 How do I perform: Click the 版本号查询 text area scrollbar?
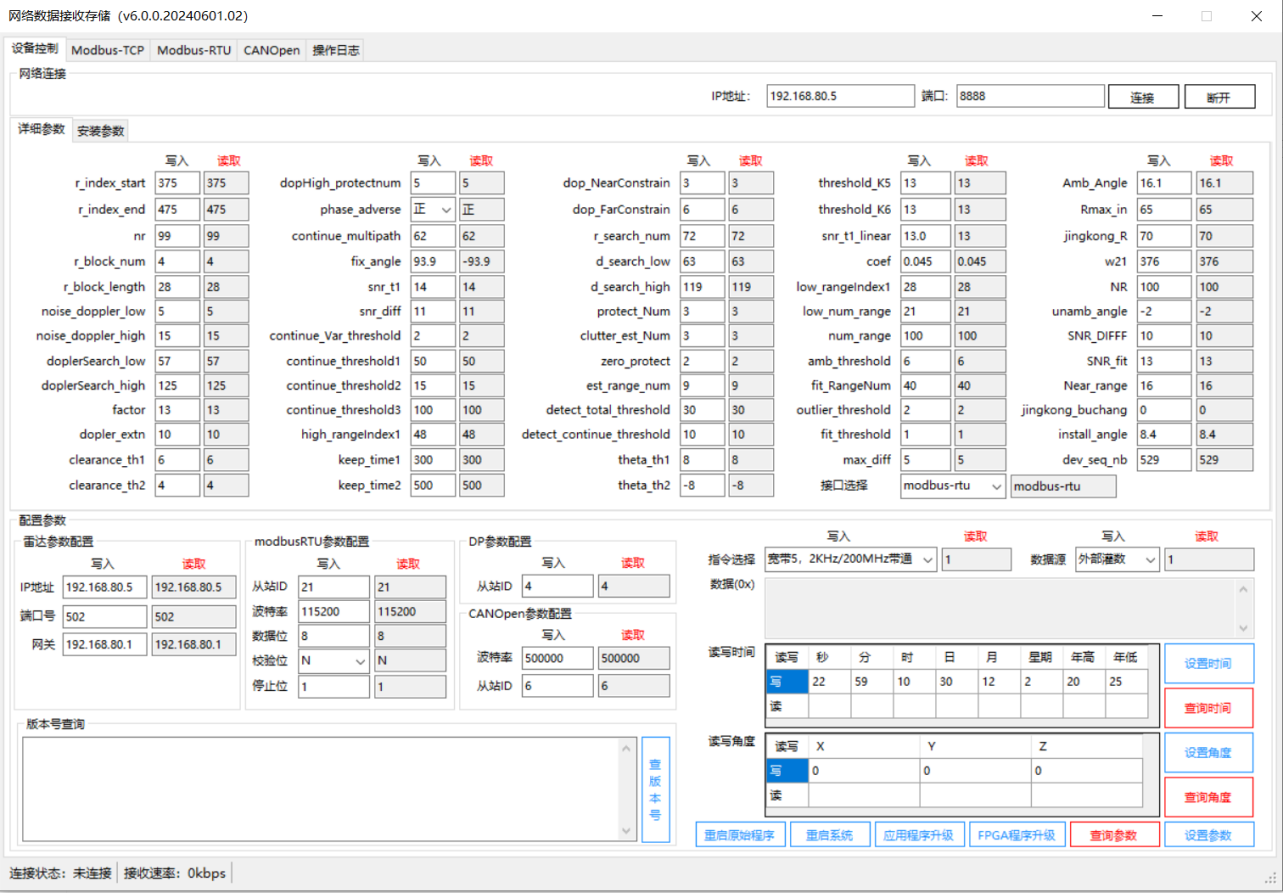point(627,789)
